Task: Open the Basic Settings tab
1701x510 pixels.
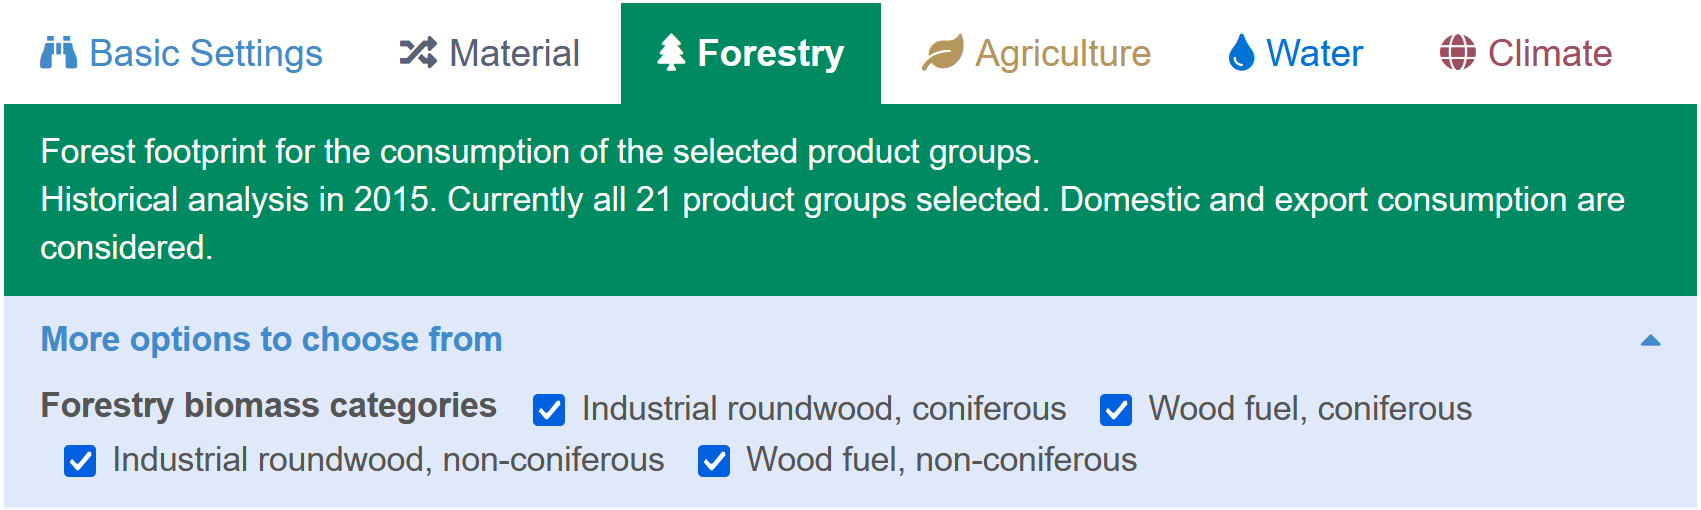Action: point(181,53)
